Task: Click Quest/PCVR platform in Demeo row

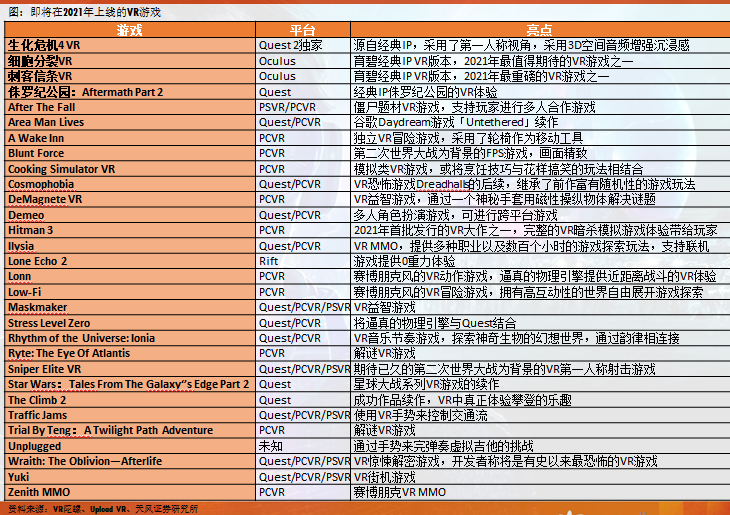Action: tap(303, 215)
